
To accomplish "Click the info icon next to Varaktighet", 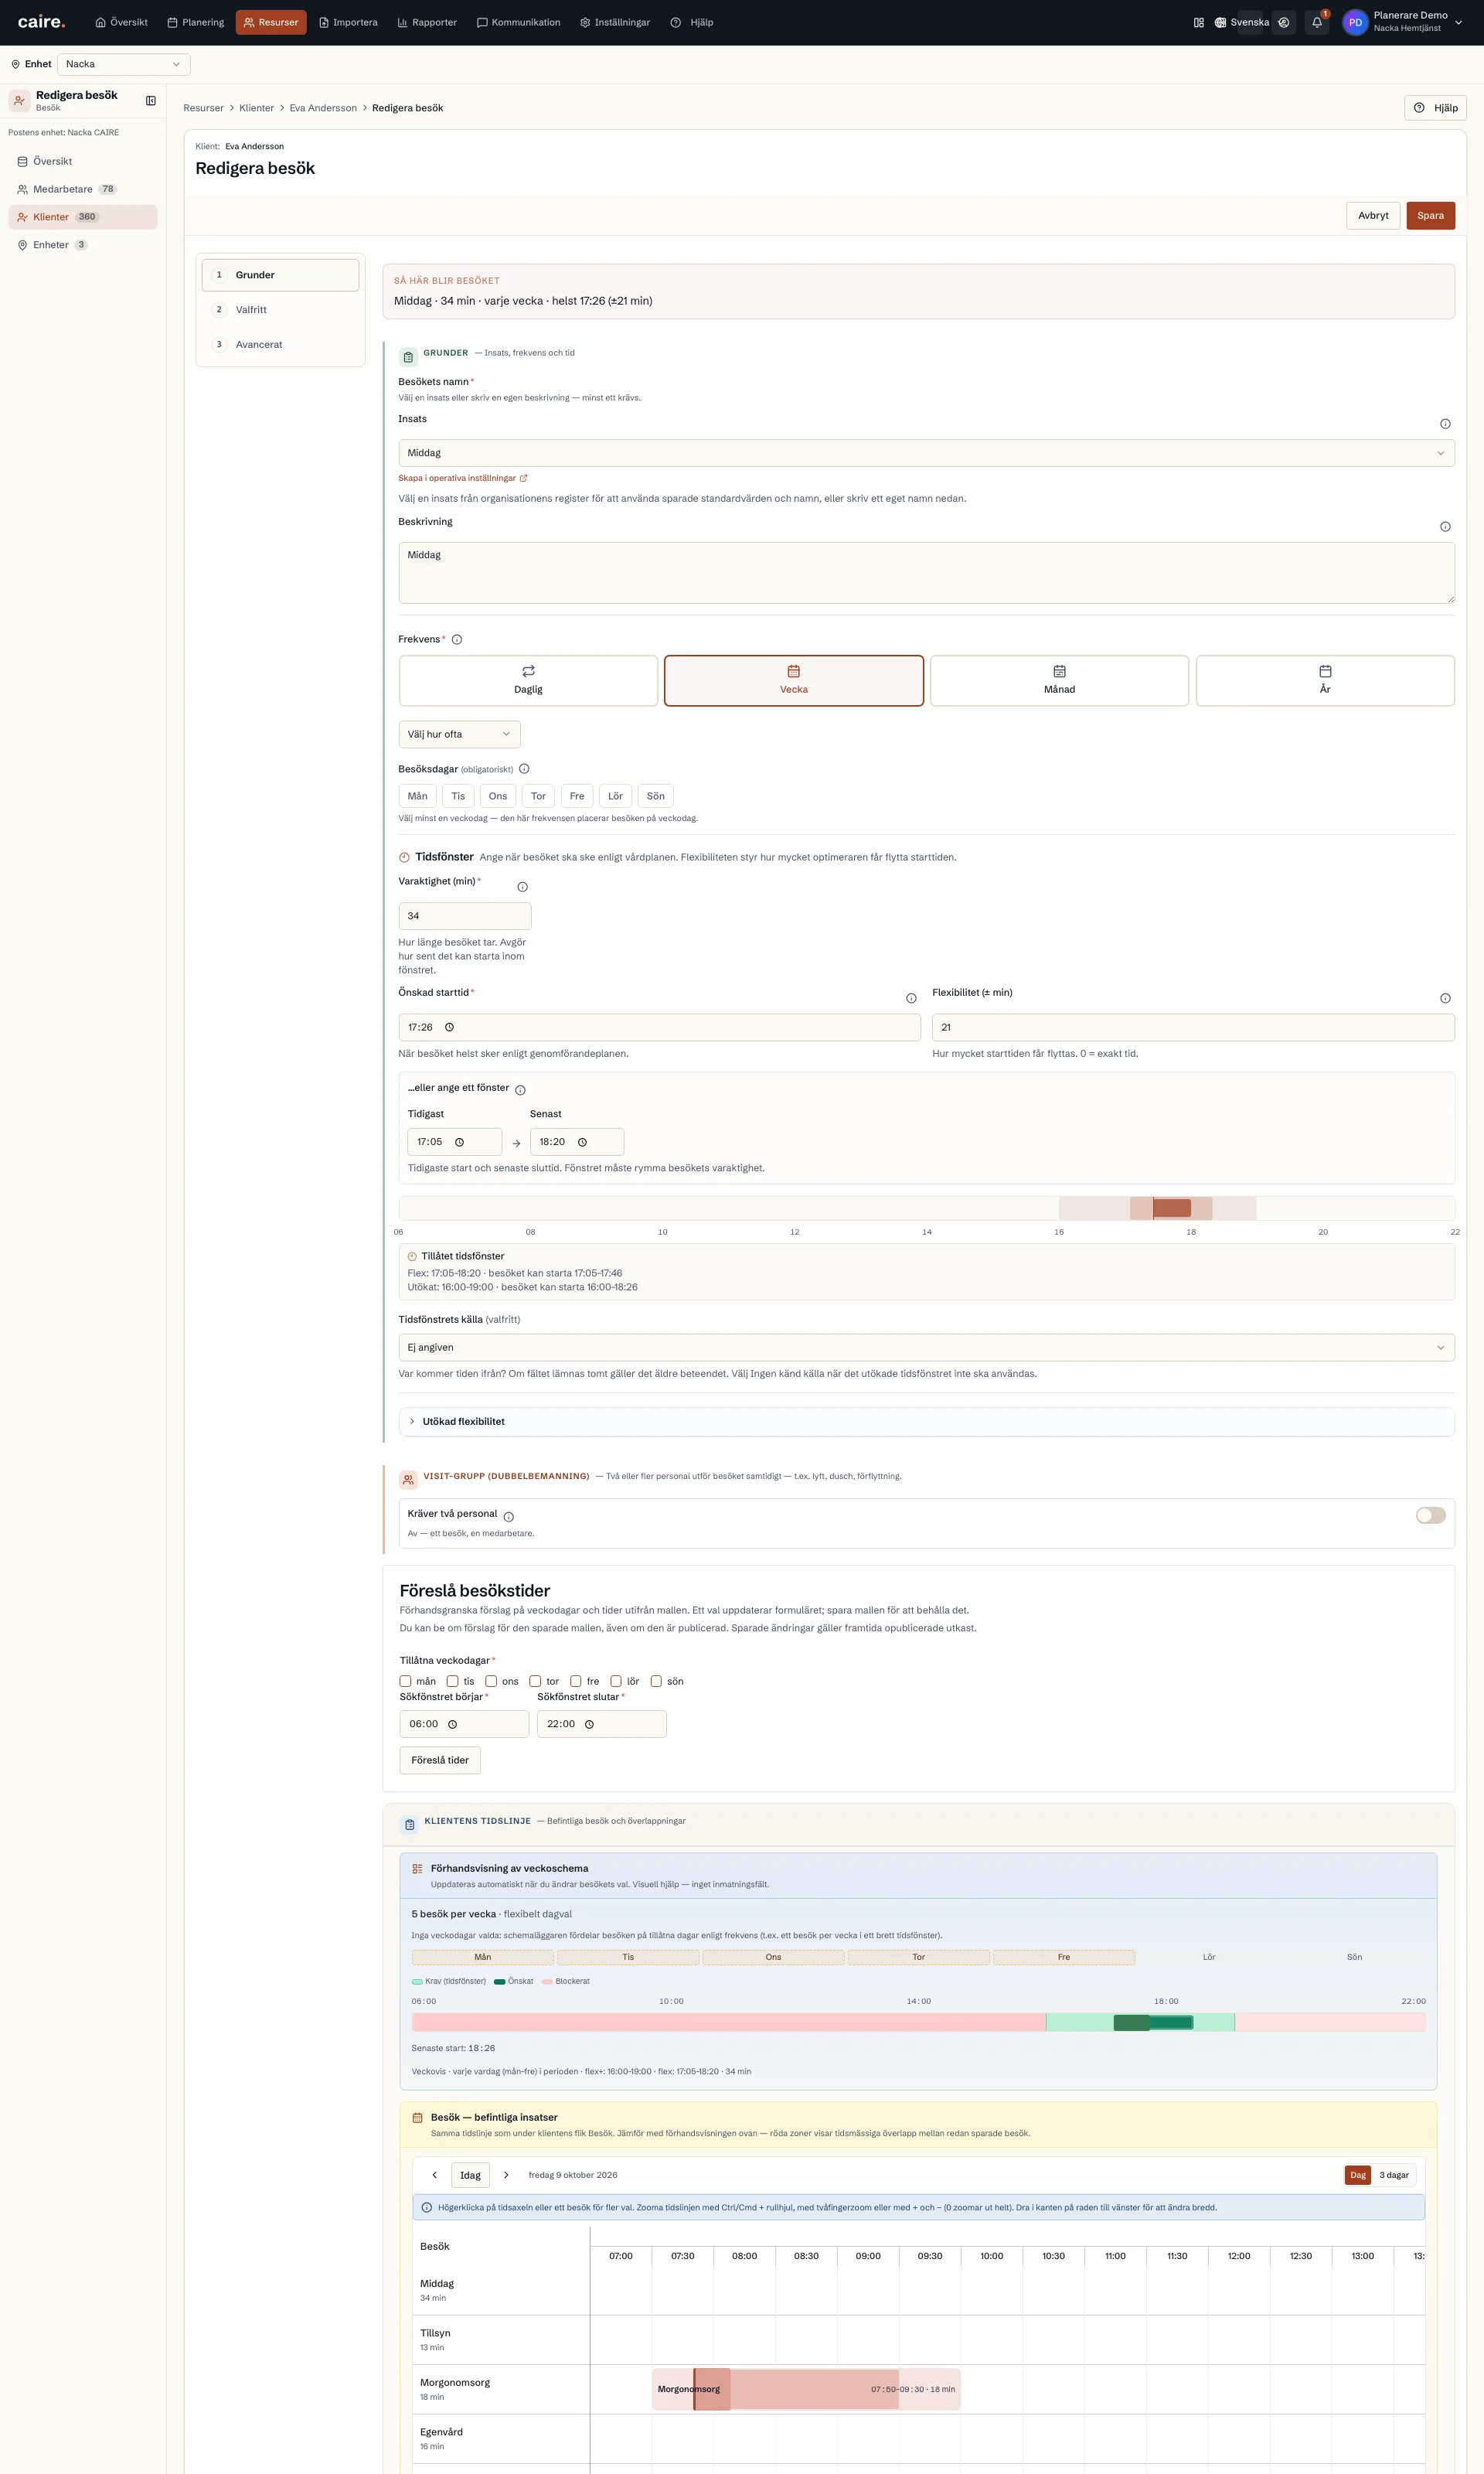I will tap(522, 887).
